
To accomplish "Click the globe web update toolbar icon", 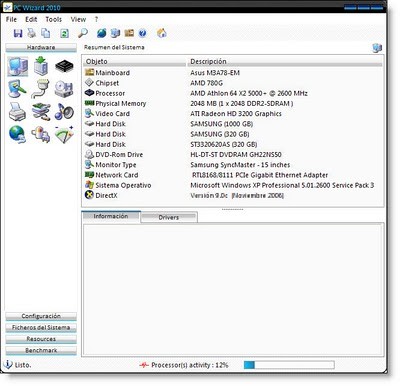I will point(101,33).
